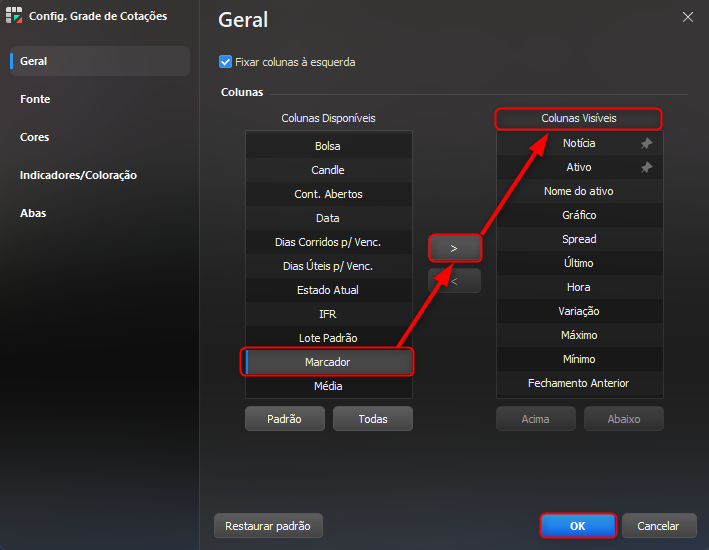Image resolution: width=709 pixels, height=550 pixels.
Task: Select Marcador in available columns
Action: pos(329,362)
